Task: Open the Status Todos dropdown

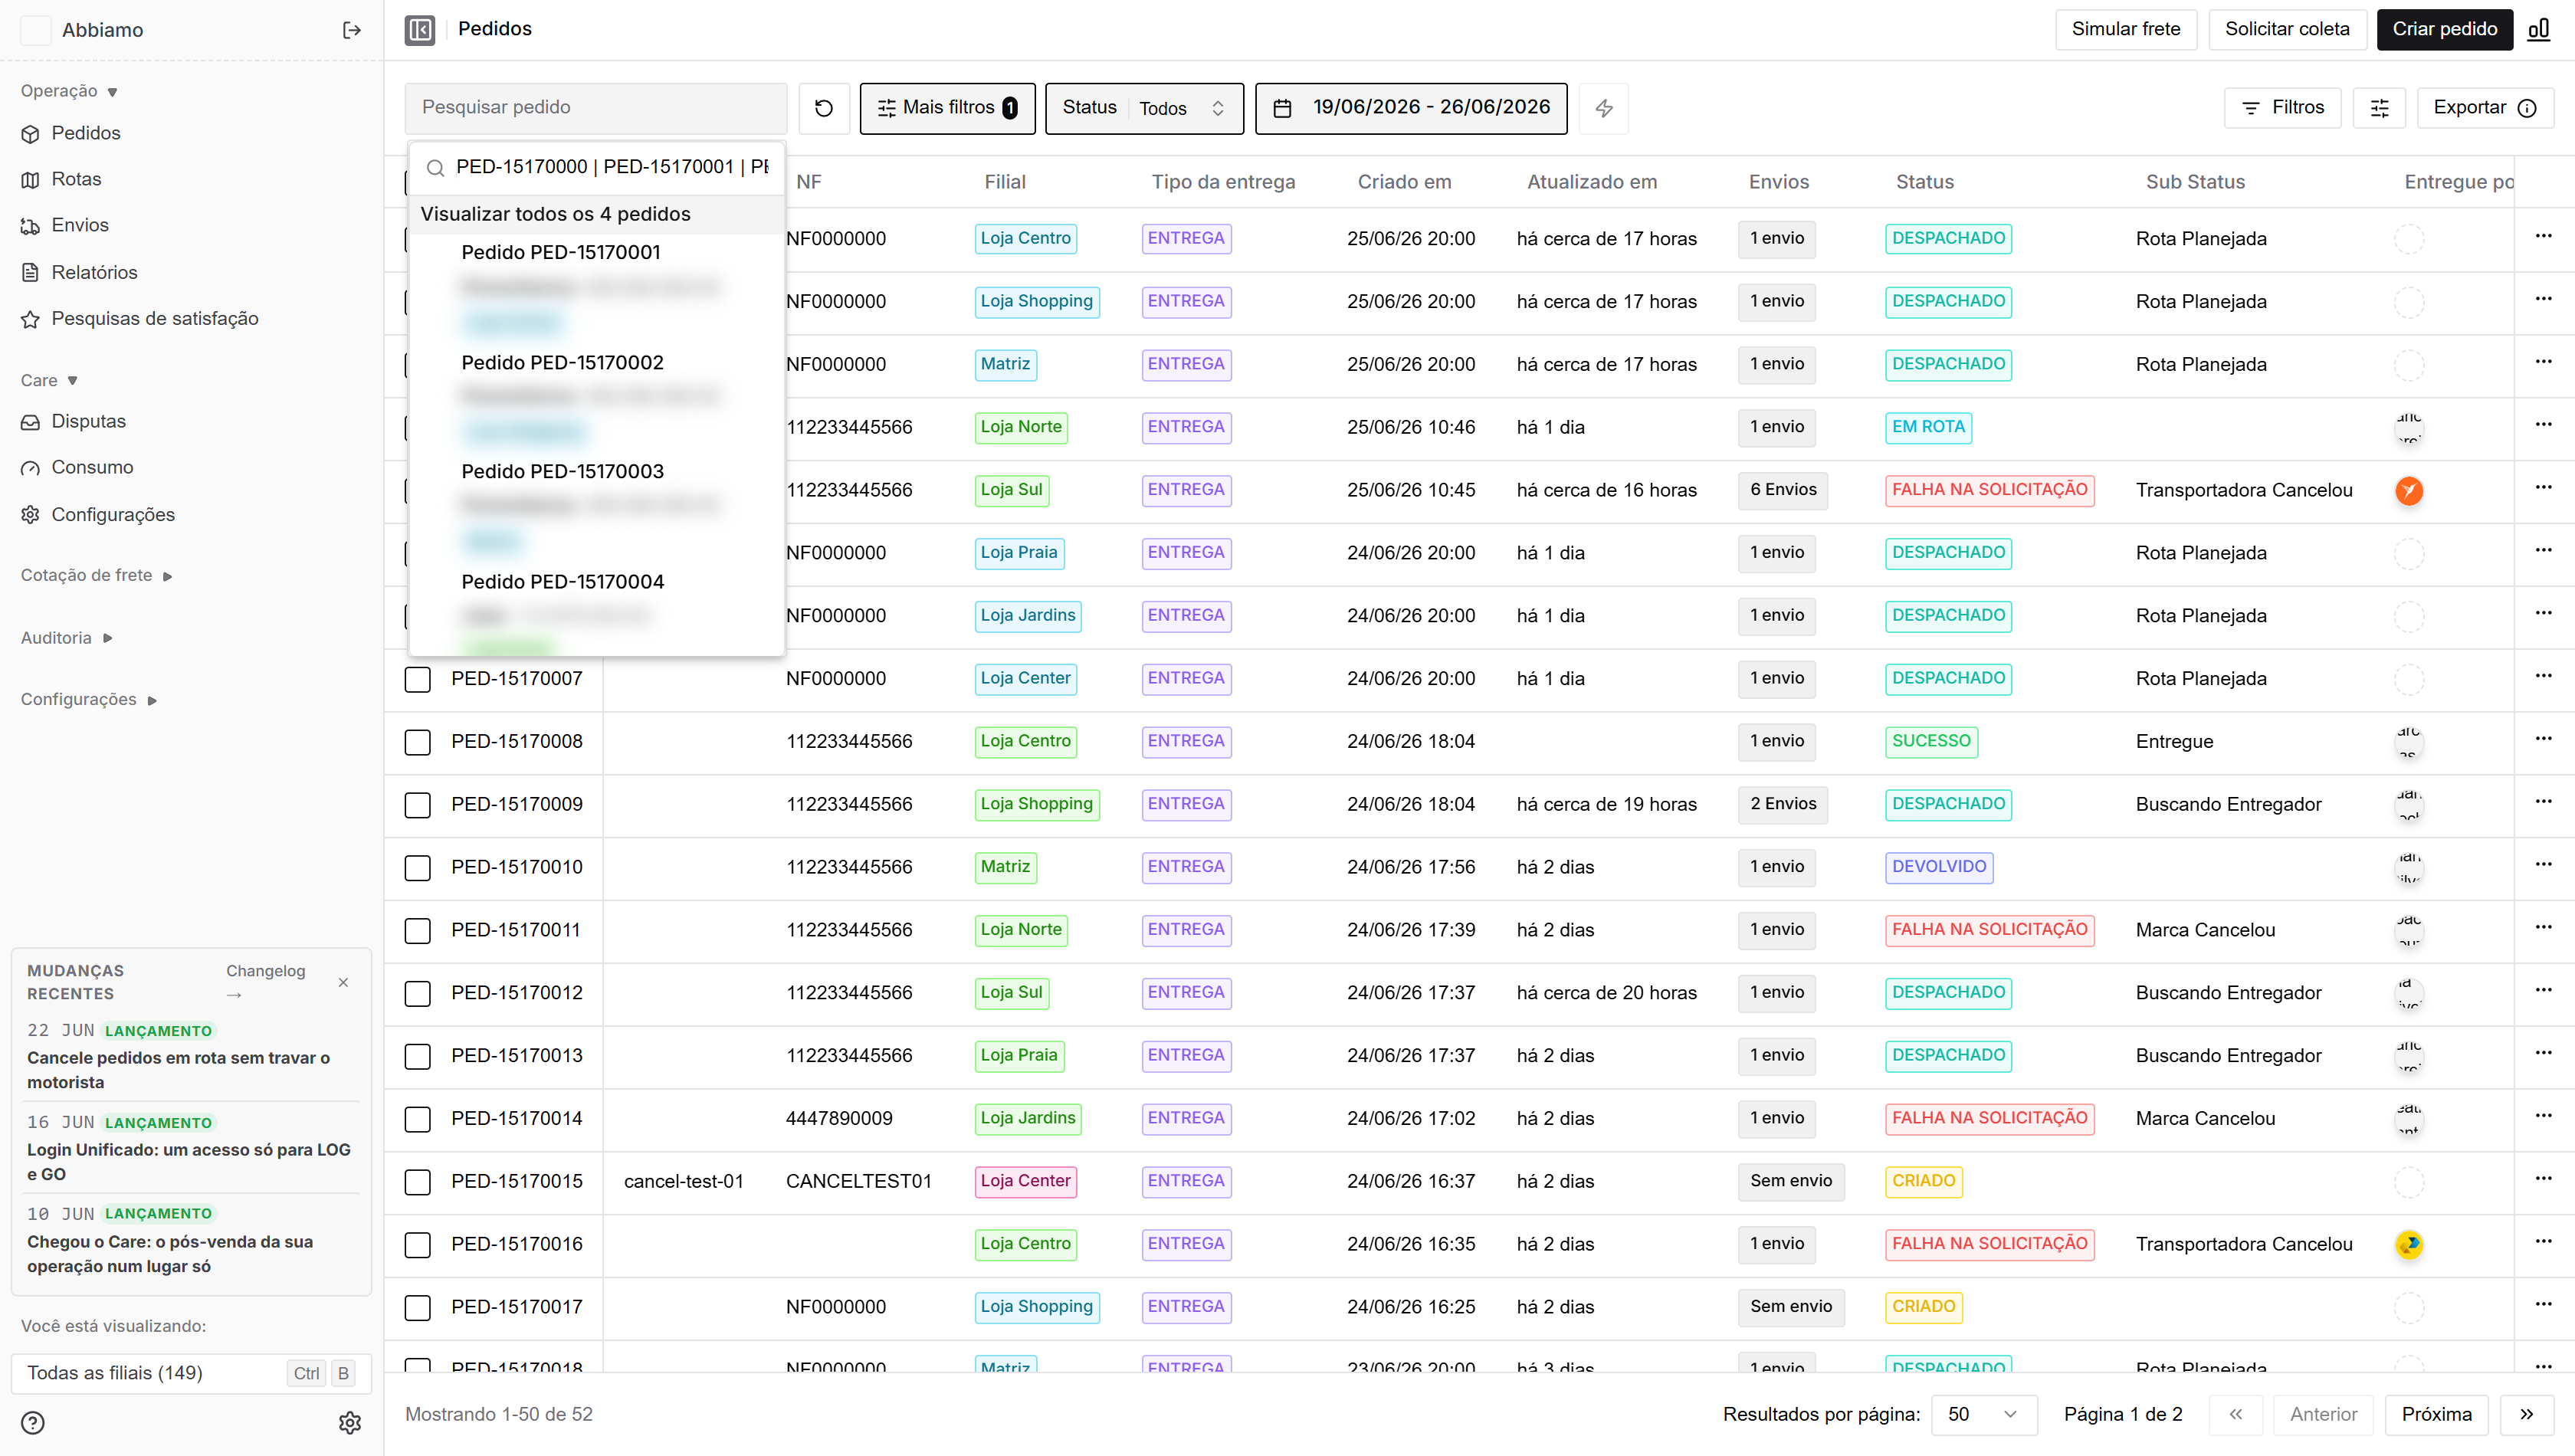Action: [1144, 108]
